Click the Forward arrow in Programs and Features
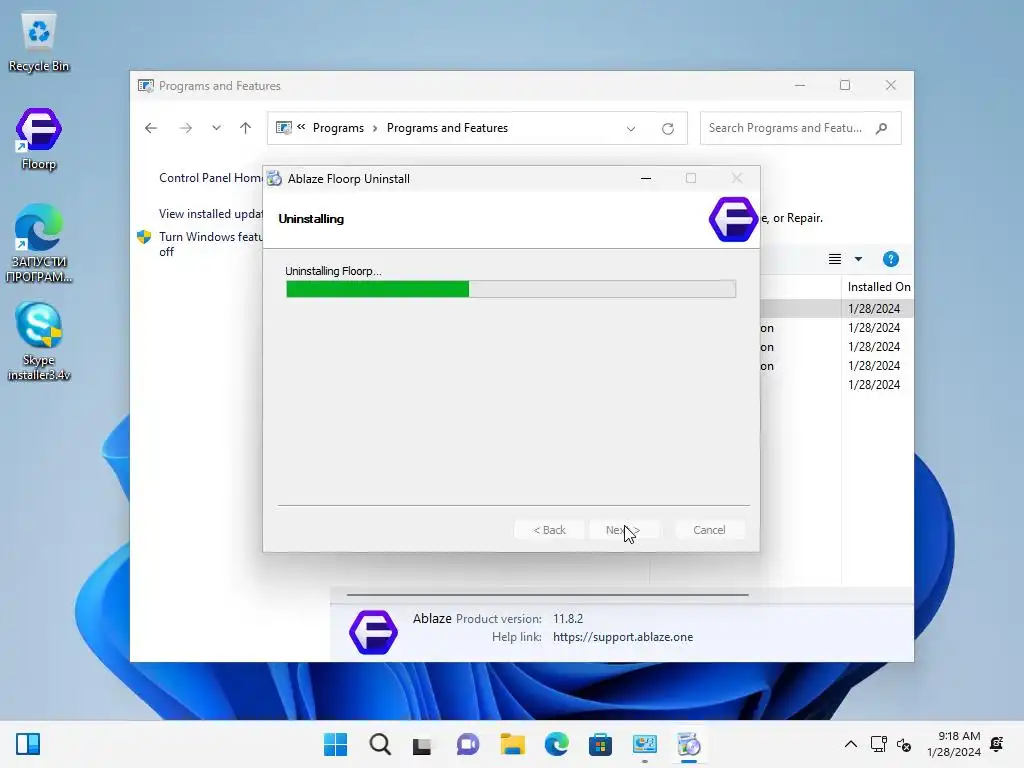 coord(186,128)
